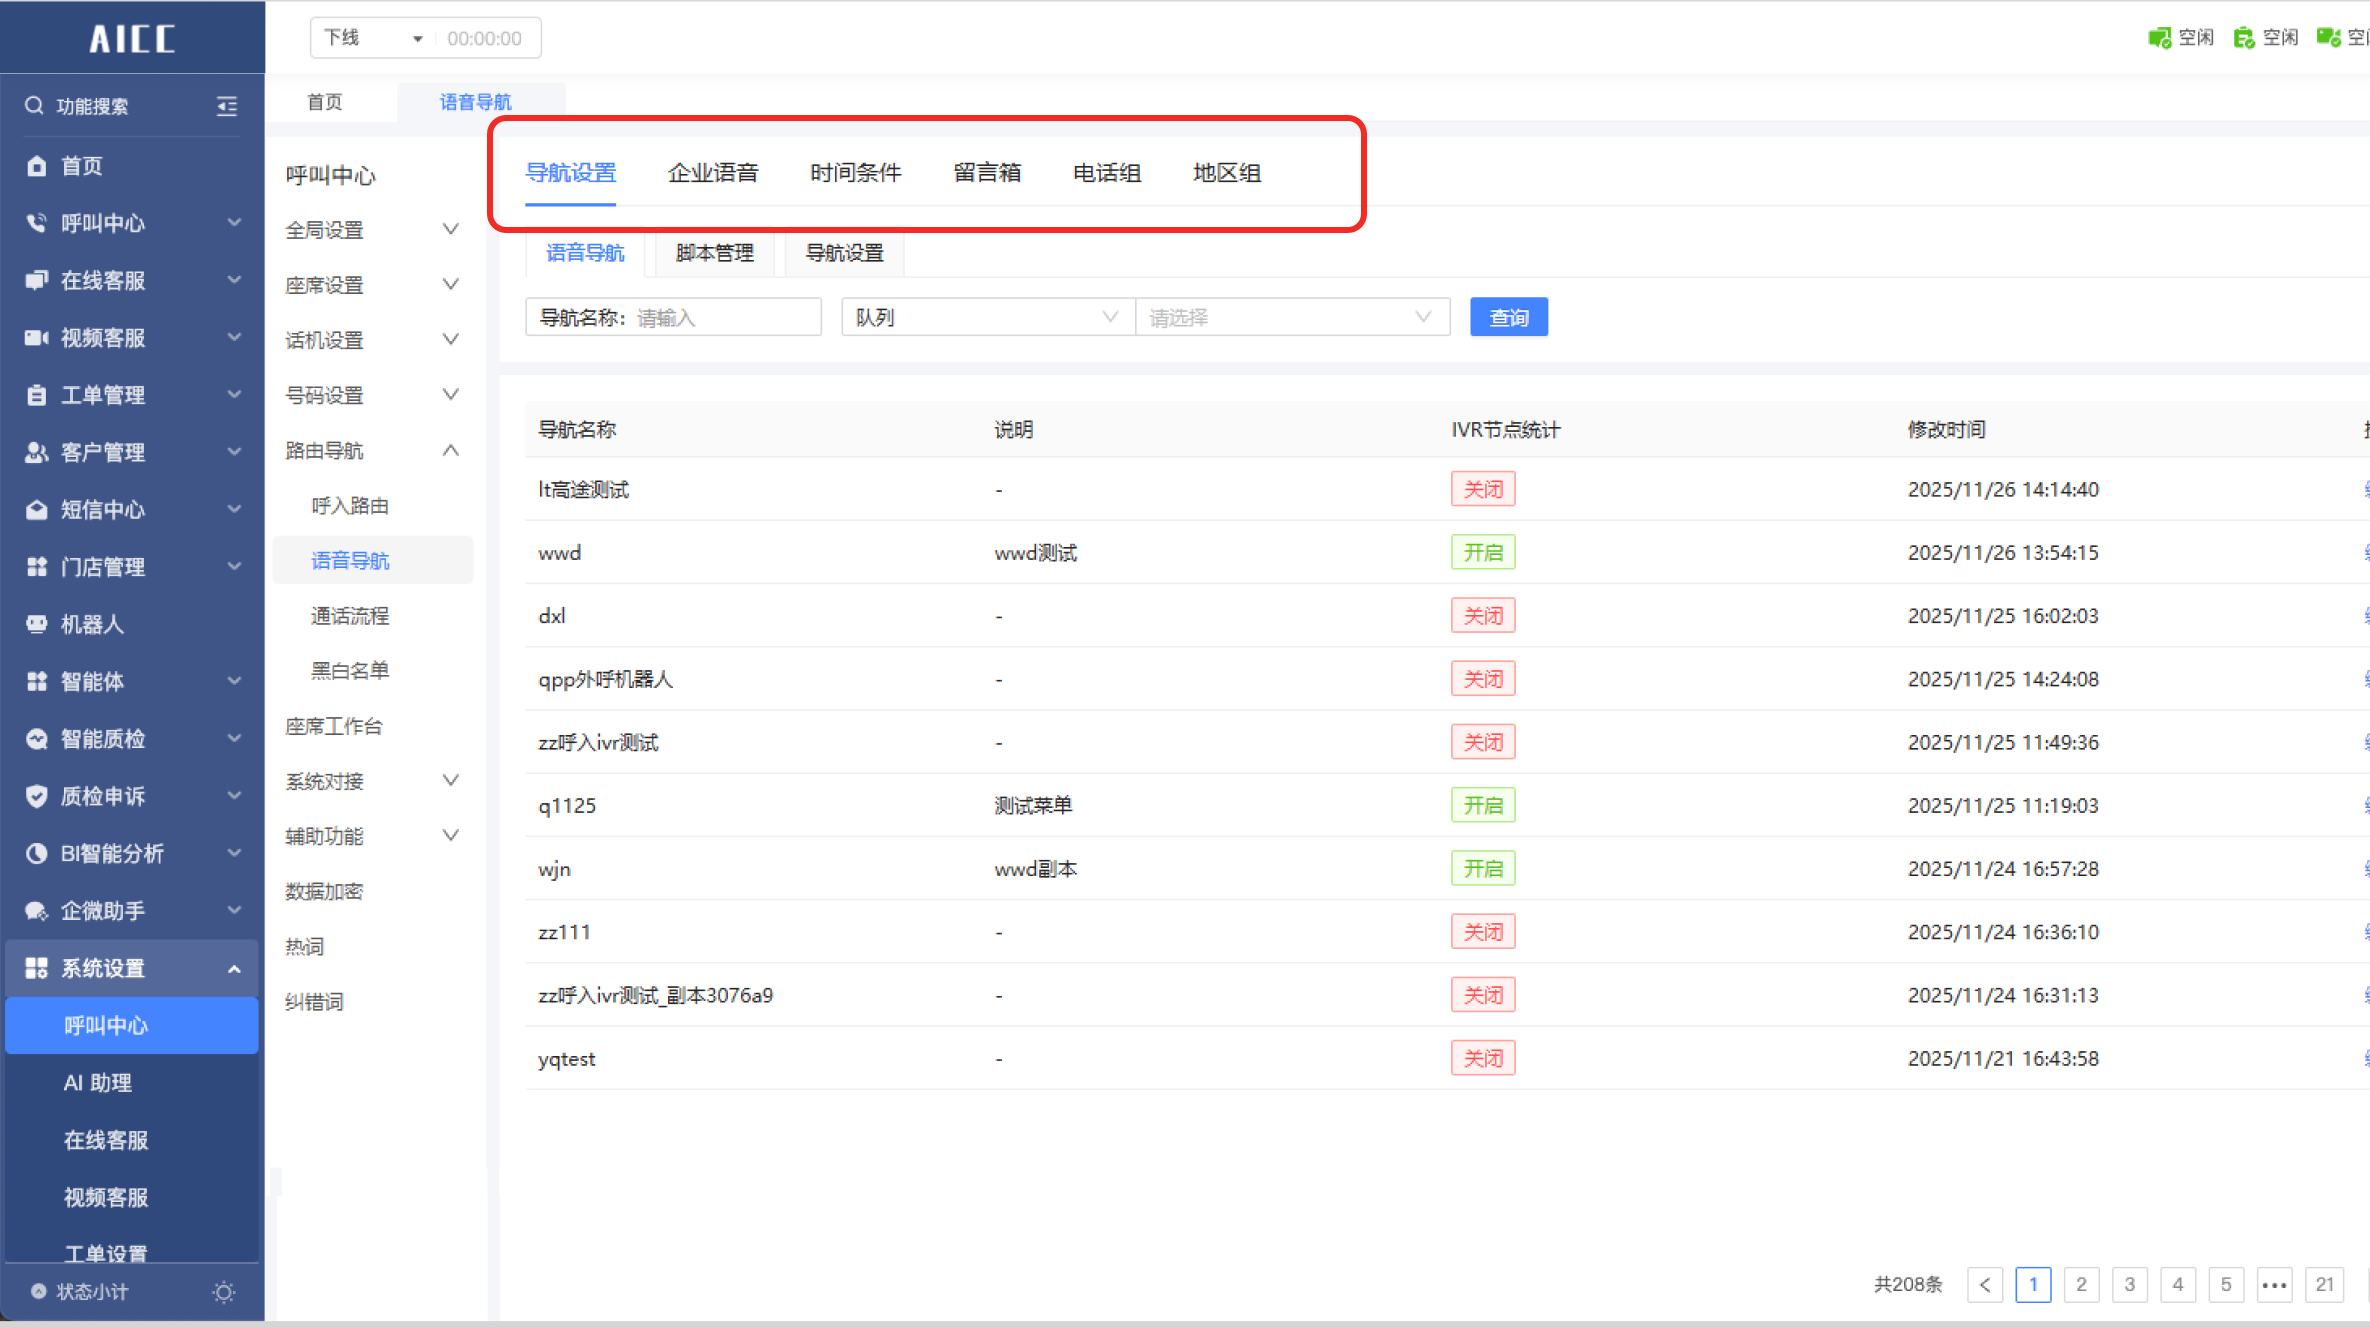The image size is (2370, 1328).
Task: Open the 通话流程 submenu item
Action: (x=350, y=616)
